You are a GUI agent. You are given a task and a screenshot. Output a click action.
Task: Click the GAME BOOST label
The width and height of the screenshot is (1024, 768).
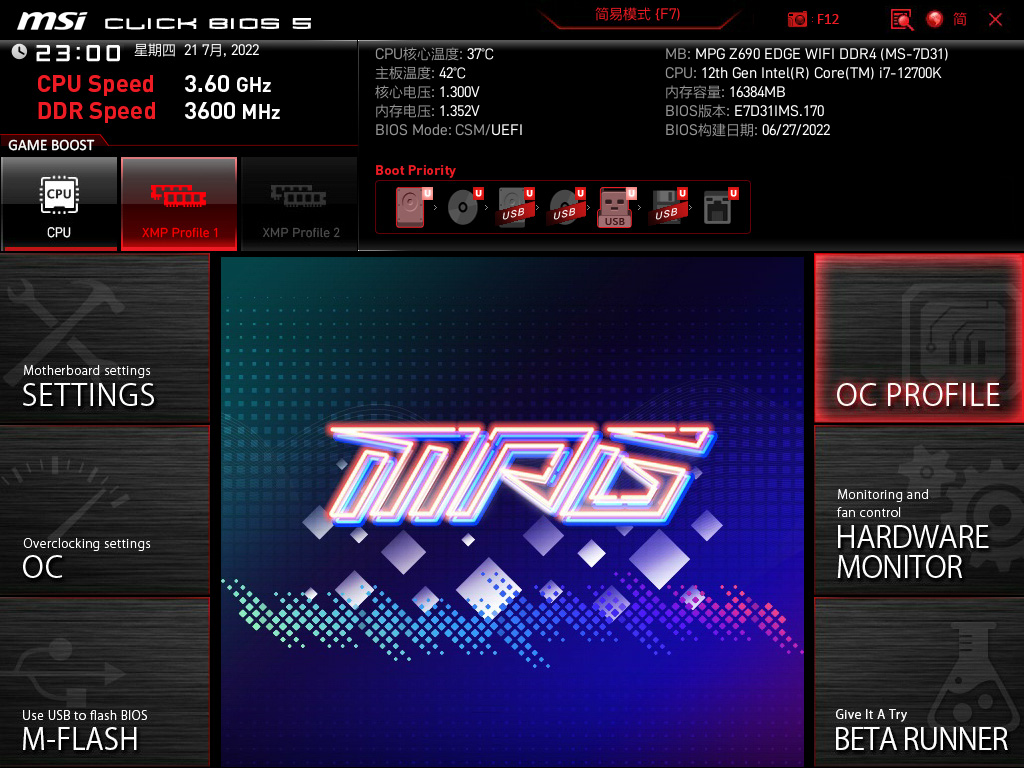coord(51,145)
